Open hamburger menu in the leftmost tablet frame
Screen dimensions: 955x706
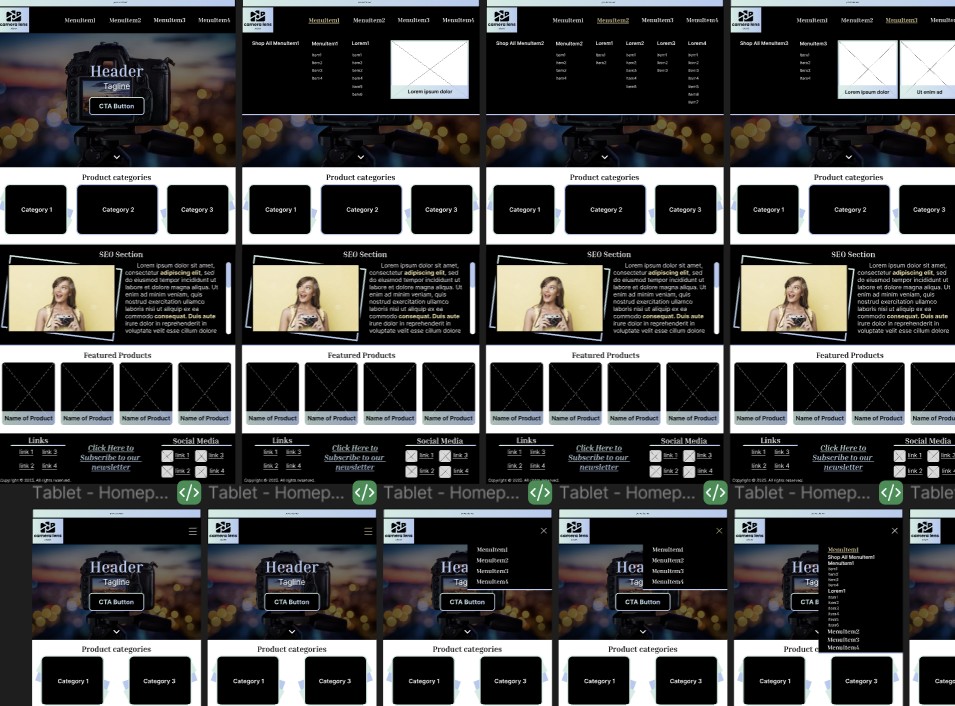[x=193, y=531]
